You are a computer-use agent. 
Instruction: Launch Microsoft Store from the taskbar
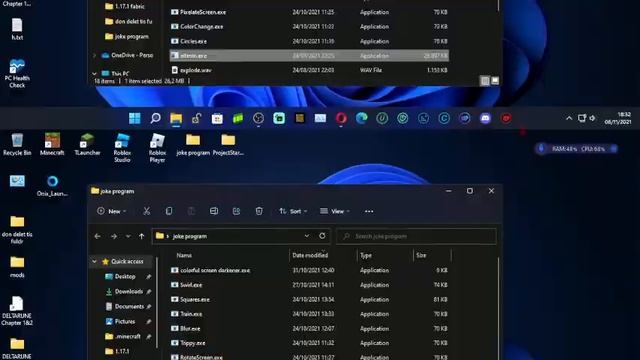[217, 118]
